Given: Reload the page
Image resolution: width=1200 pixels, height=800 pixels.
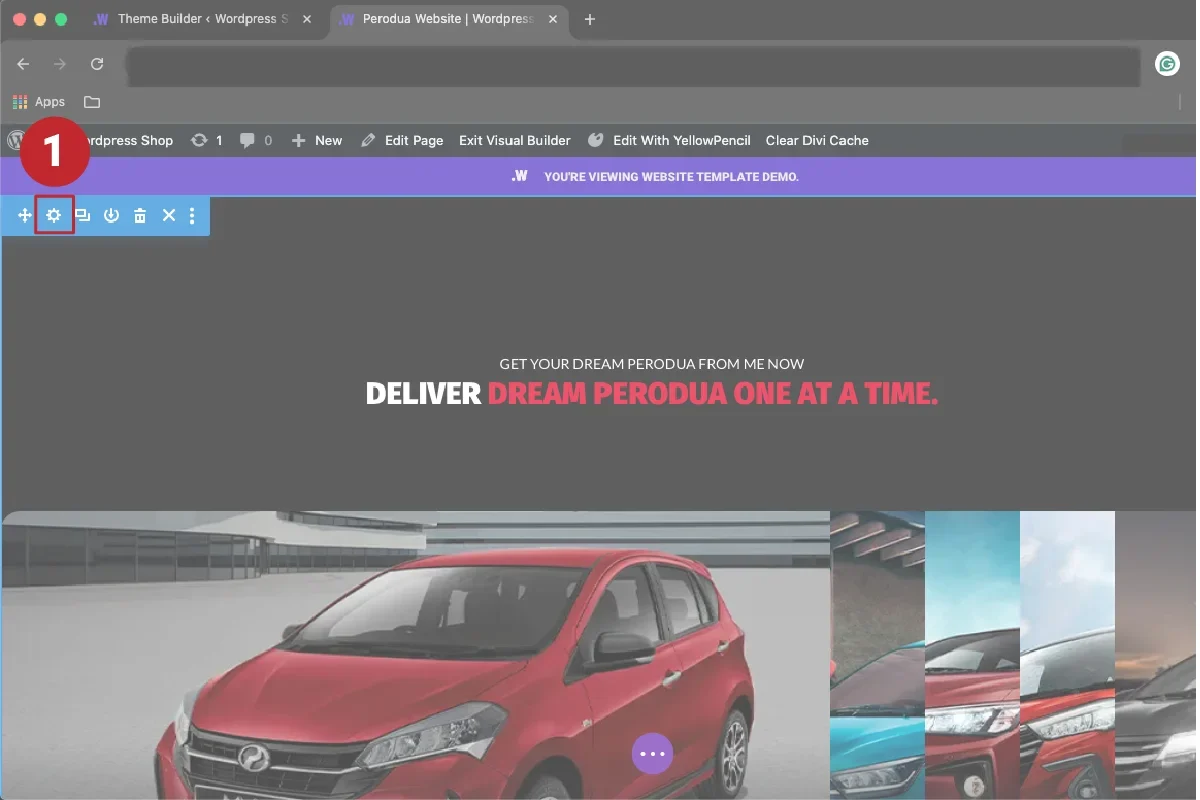Looking at the screenshot, I should [x=97, y=64].
